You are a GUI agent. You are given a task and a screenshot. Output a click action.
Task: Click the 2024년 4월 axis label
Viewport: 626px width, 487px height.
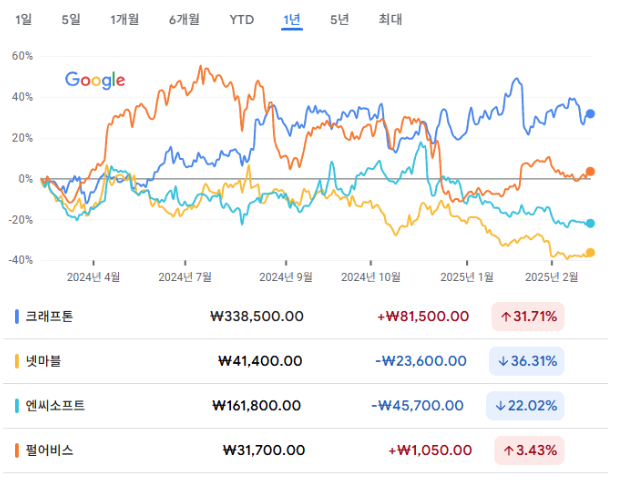(x=93, y=277)
